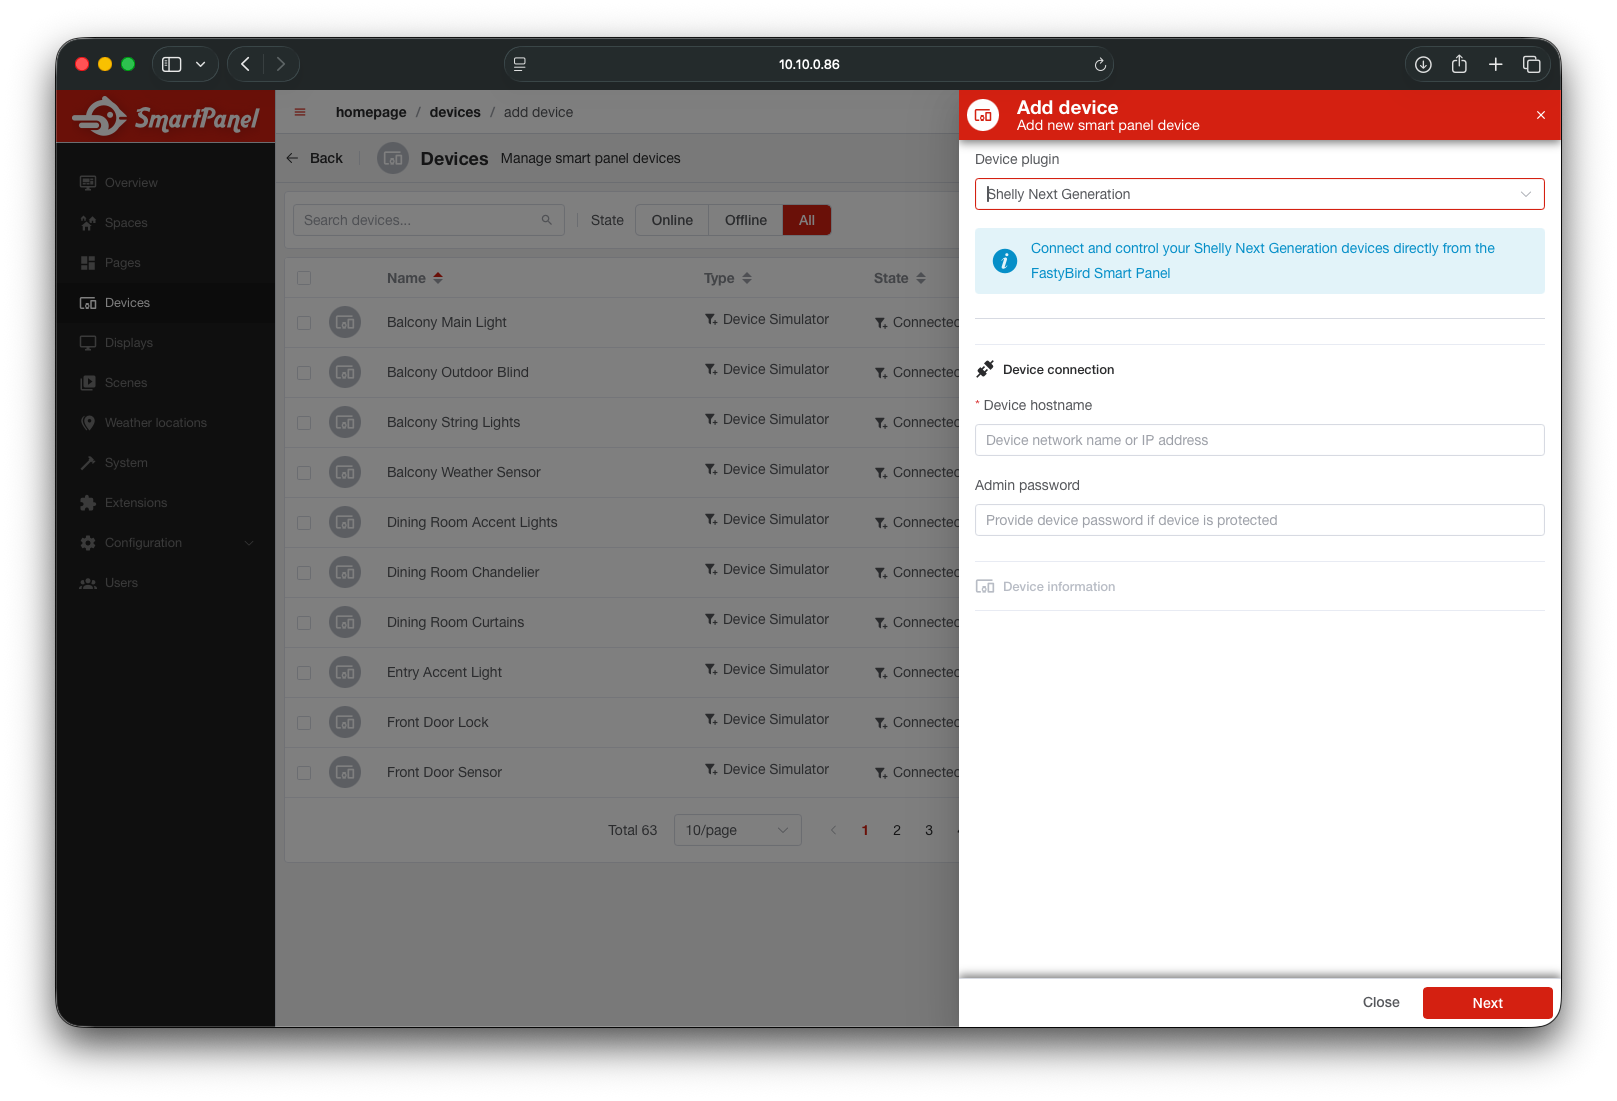Check the Front Door Lock row checkbox

tap(304, 722)
